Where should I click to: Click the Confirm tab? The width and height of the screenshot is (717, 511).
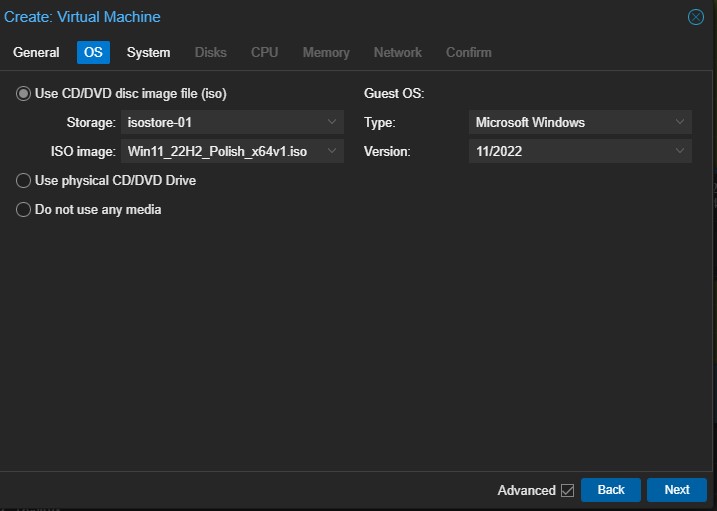click(x=468, y=52)
